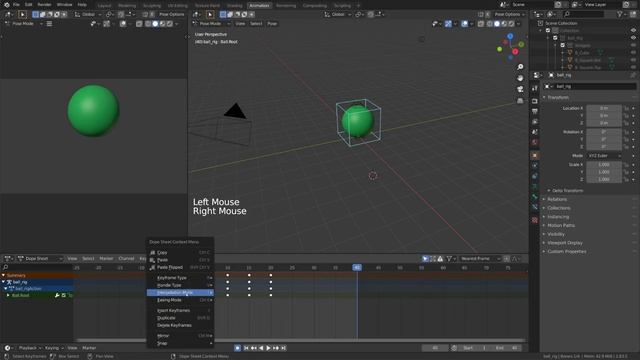Choose Paste Flipped in the context menu
The height and width of the screenshot is (360, 640).
point(180,267)
